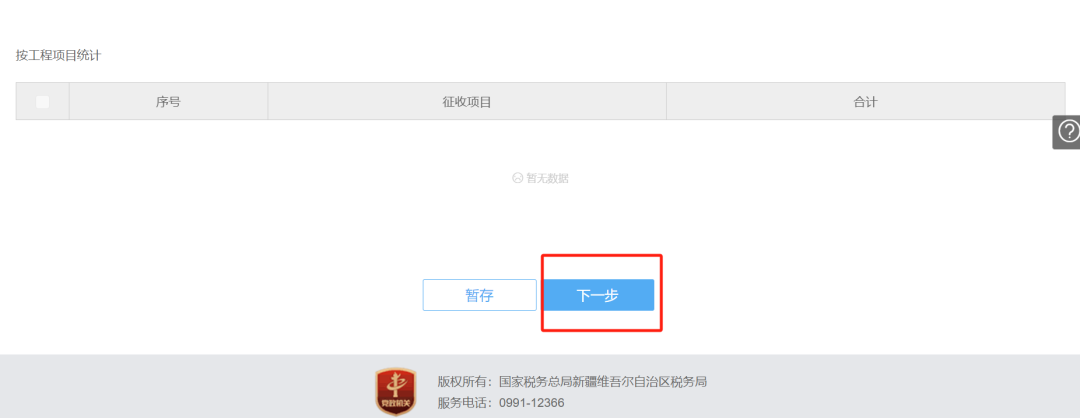Image resolution: width=1080 pixels, height=418 pixels.
Task: Click the checkbox column header cell
Action: pyautogui.click(x=43, y=102)
